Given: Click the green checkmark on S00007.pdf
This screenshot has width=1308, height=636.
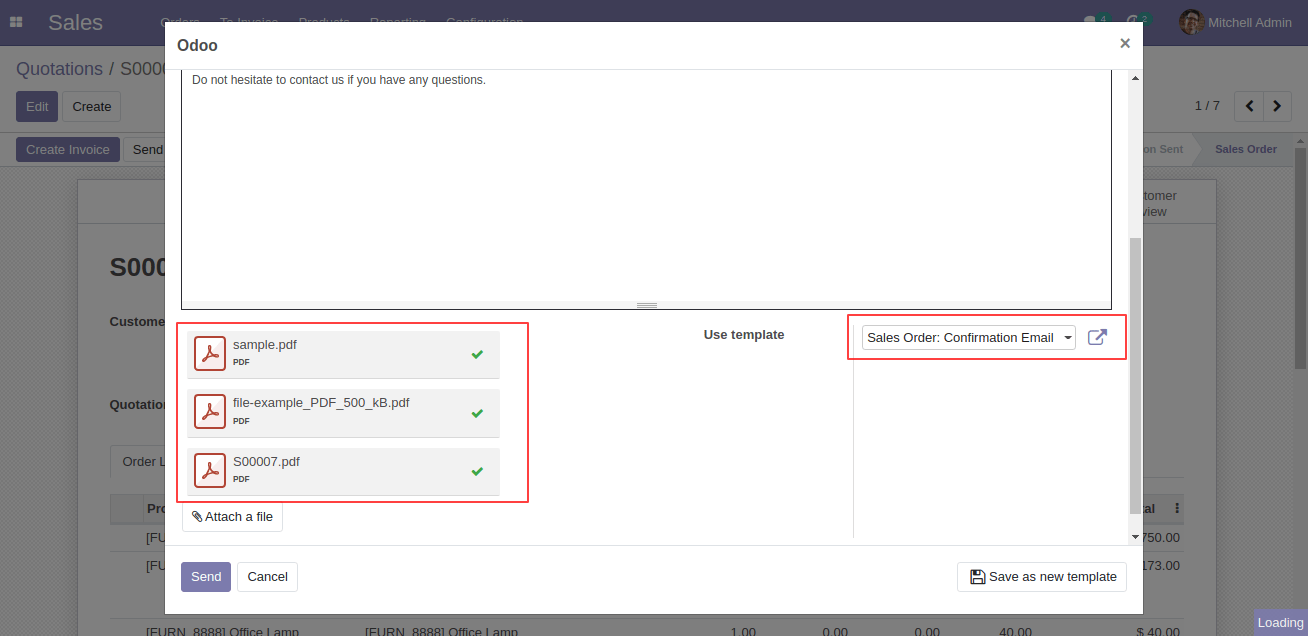Looking at the screenshot, I should [477, 470].
